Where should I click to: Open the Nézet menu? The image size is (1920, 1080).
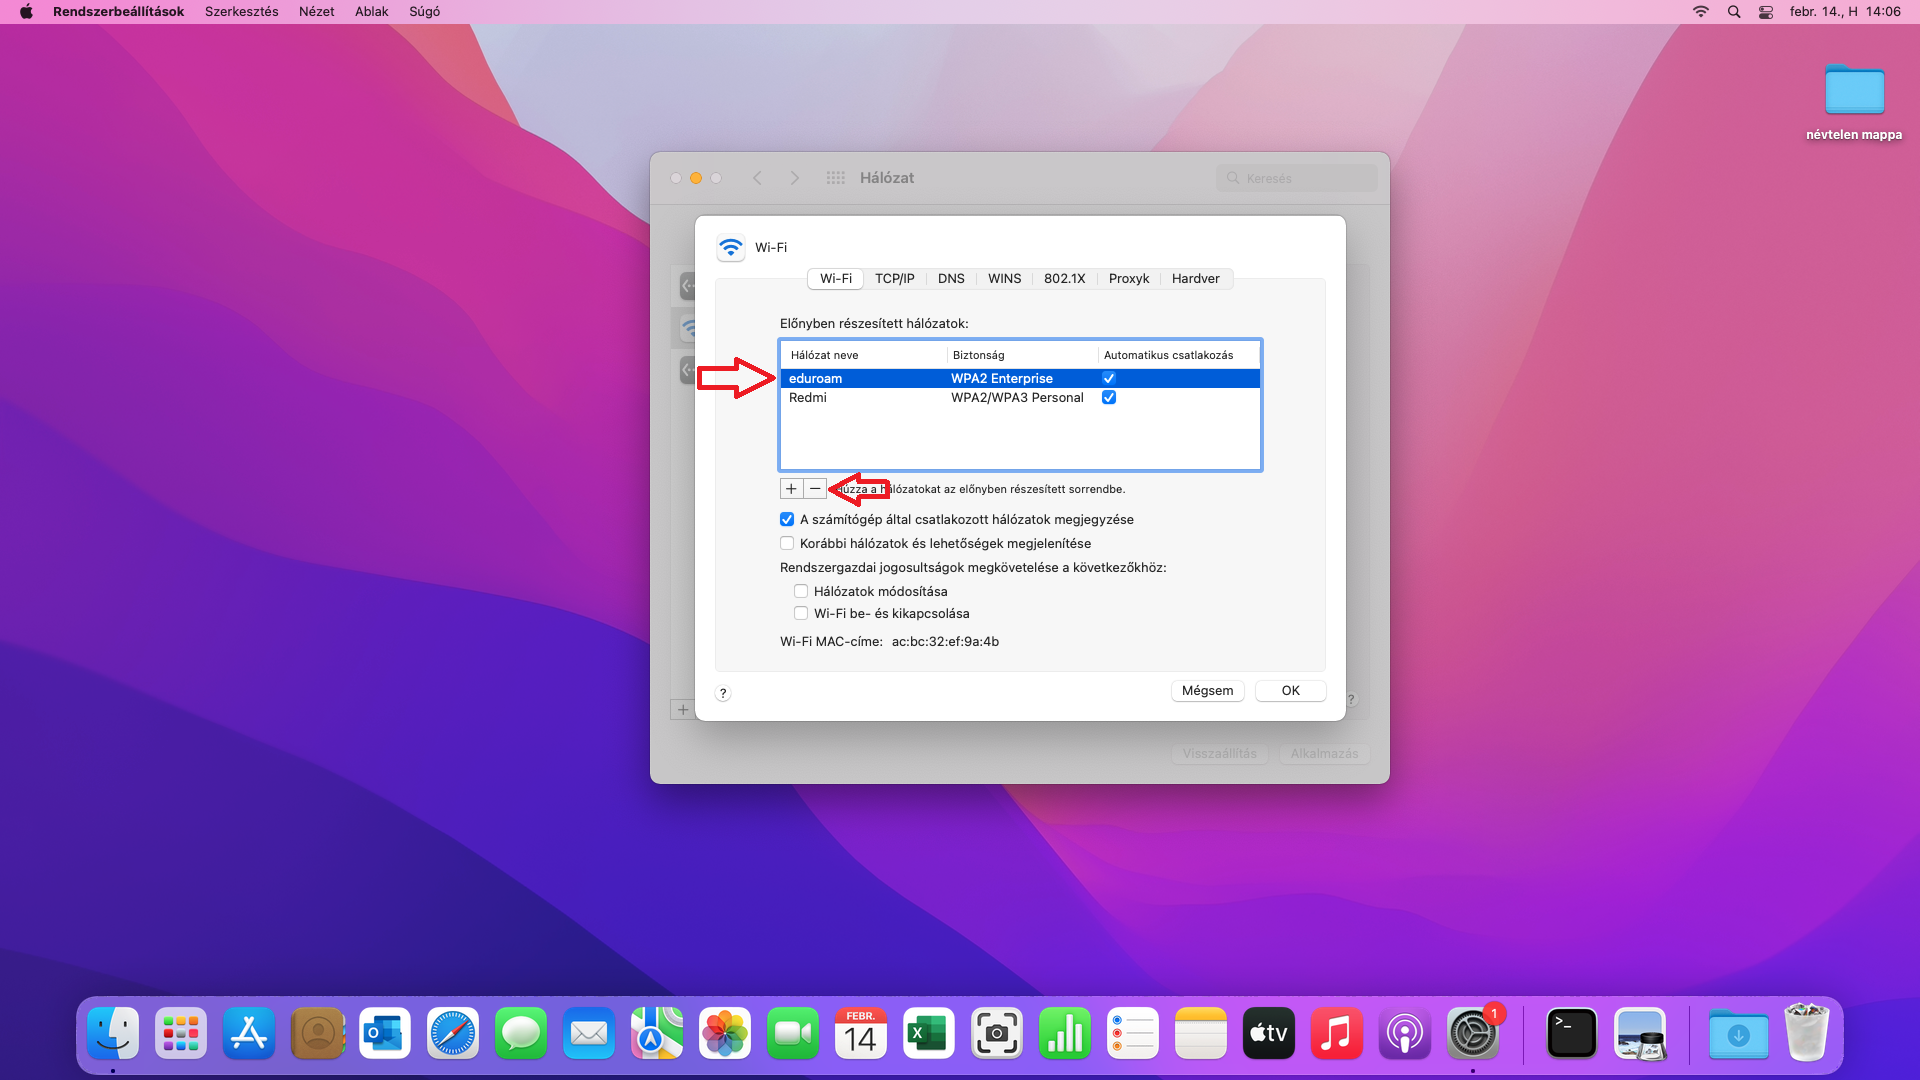316,12
